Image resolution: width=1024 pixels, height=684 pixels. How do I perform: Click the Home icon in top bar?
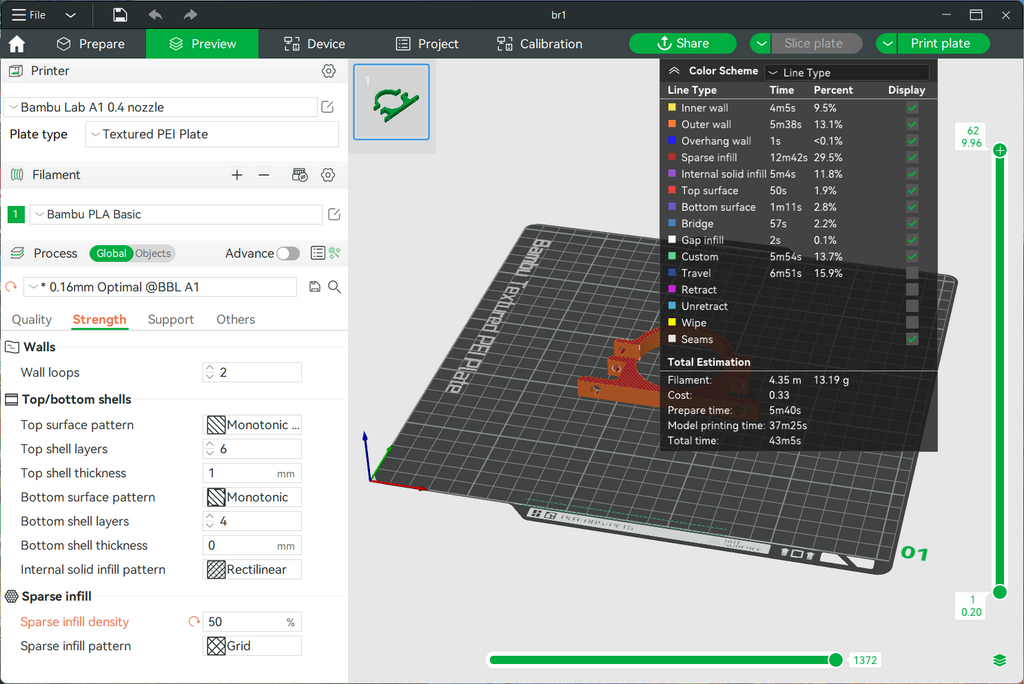(x=17, y=44)
